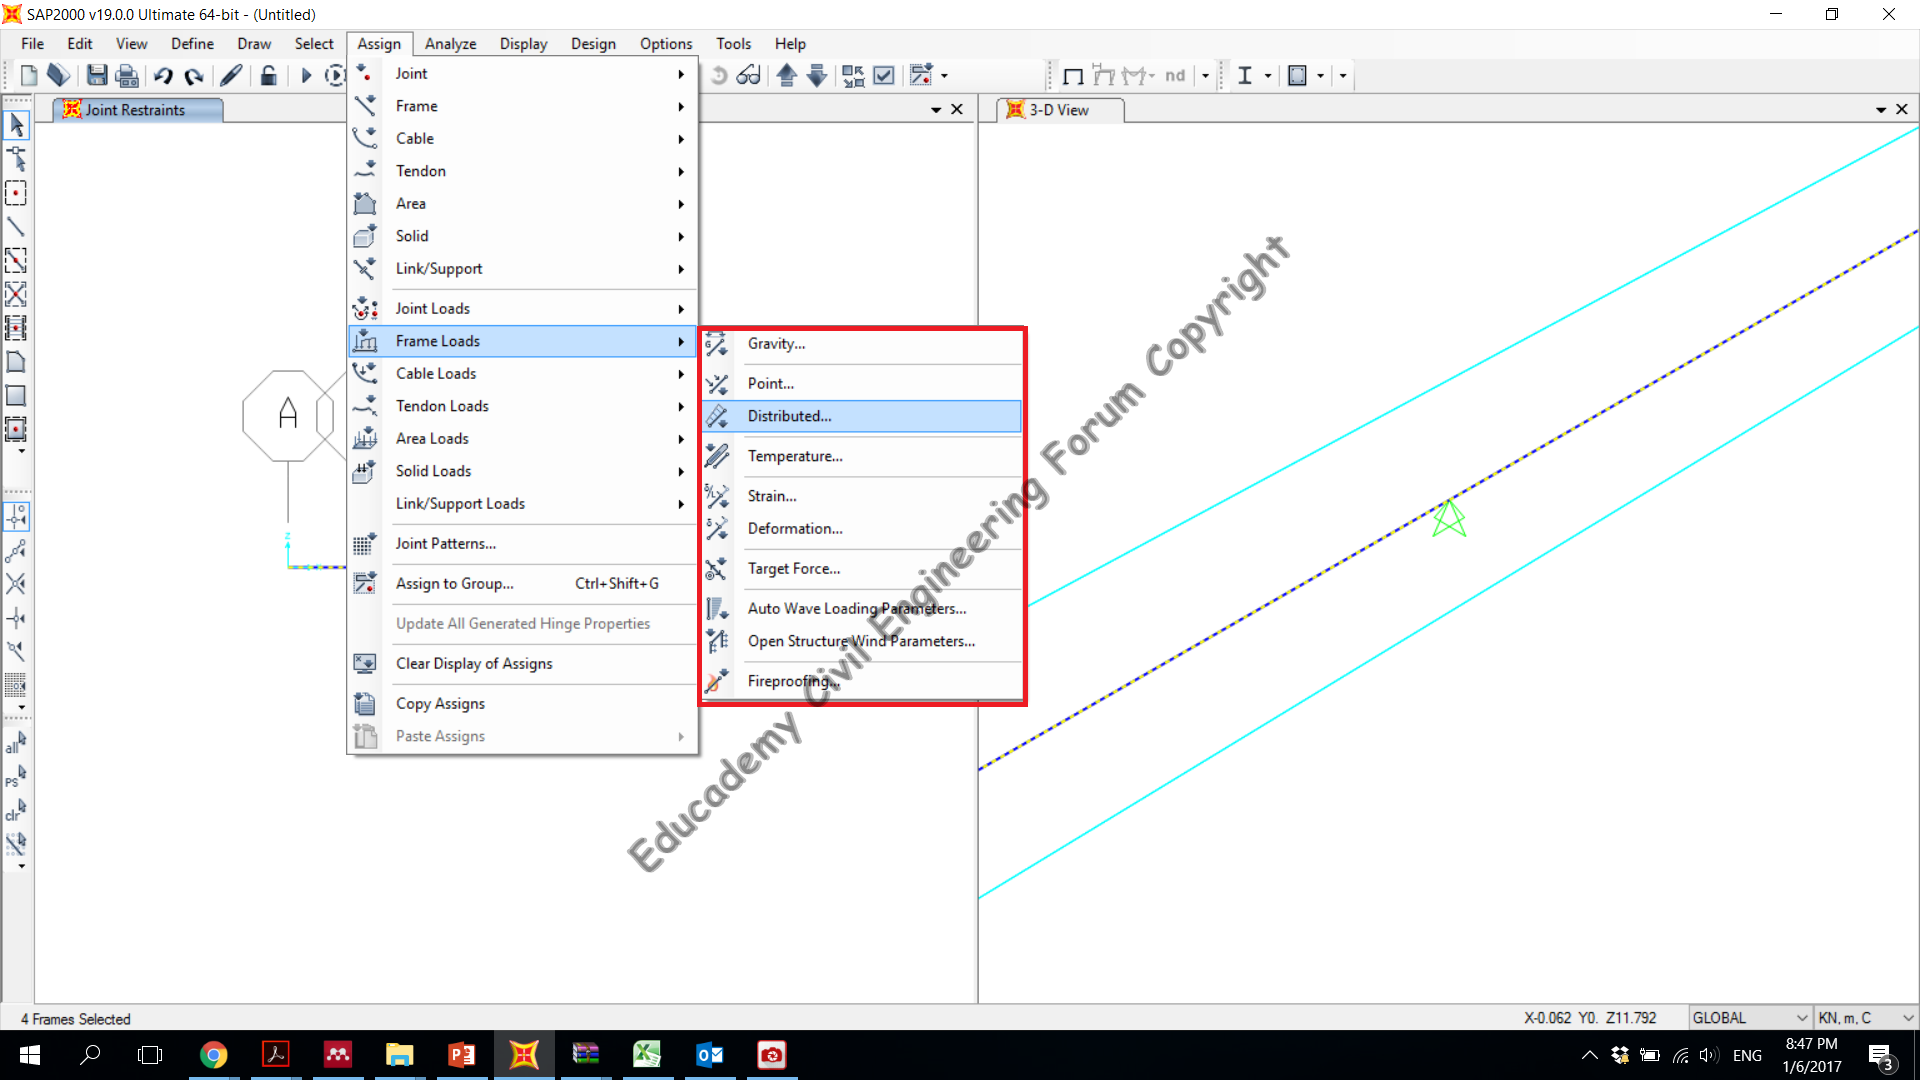
Task: Open the File menu
Action: [32, 44]
